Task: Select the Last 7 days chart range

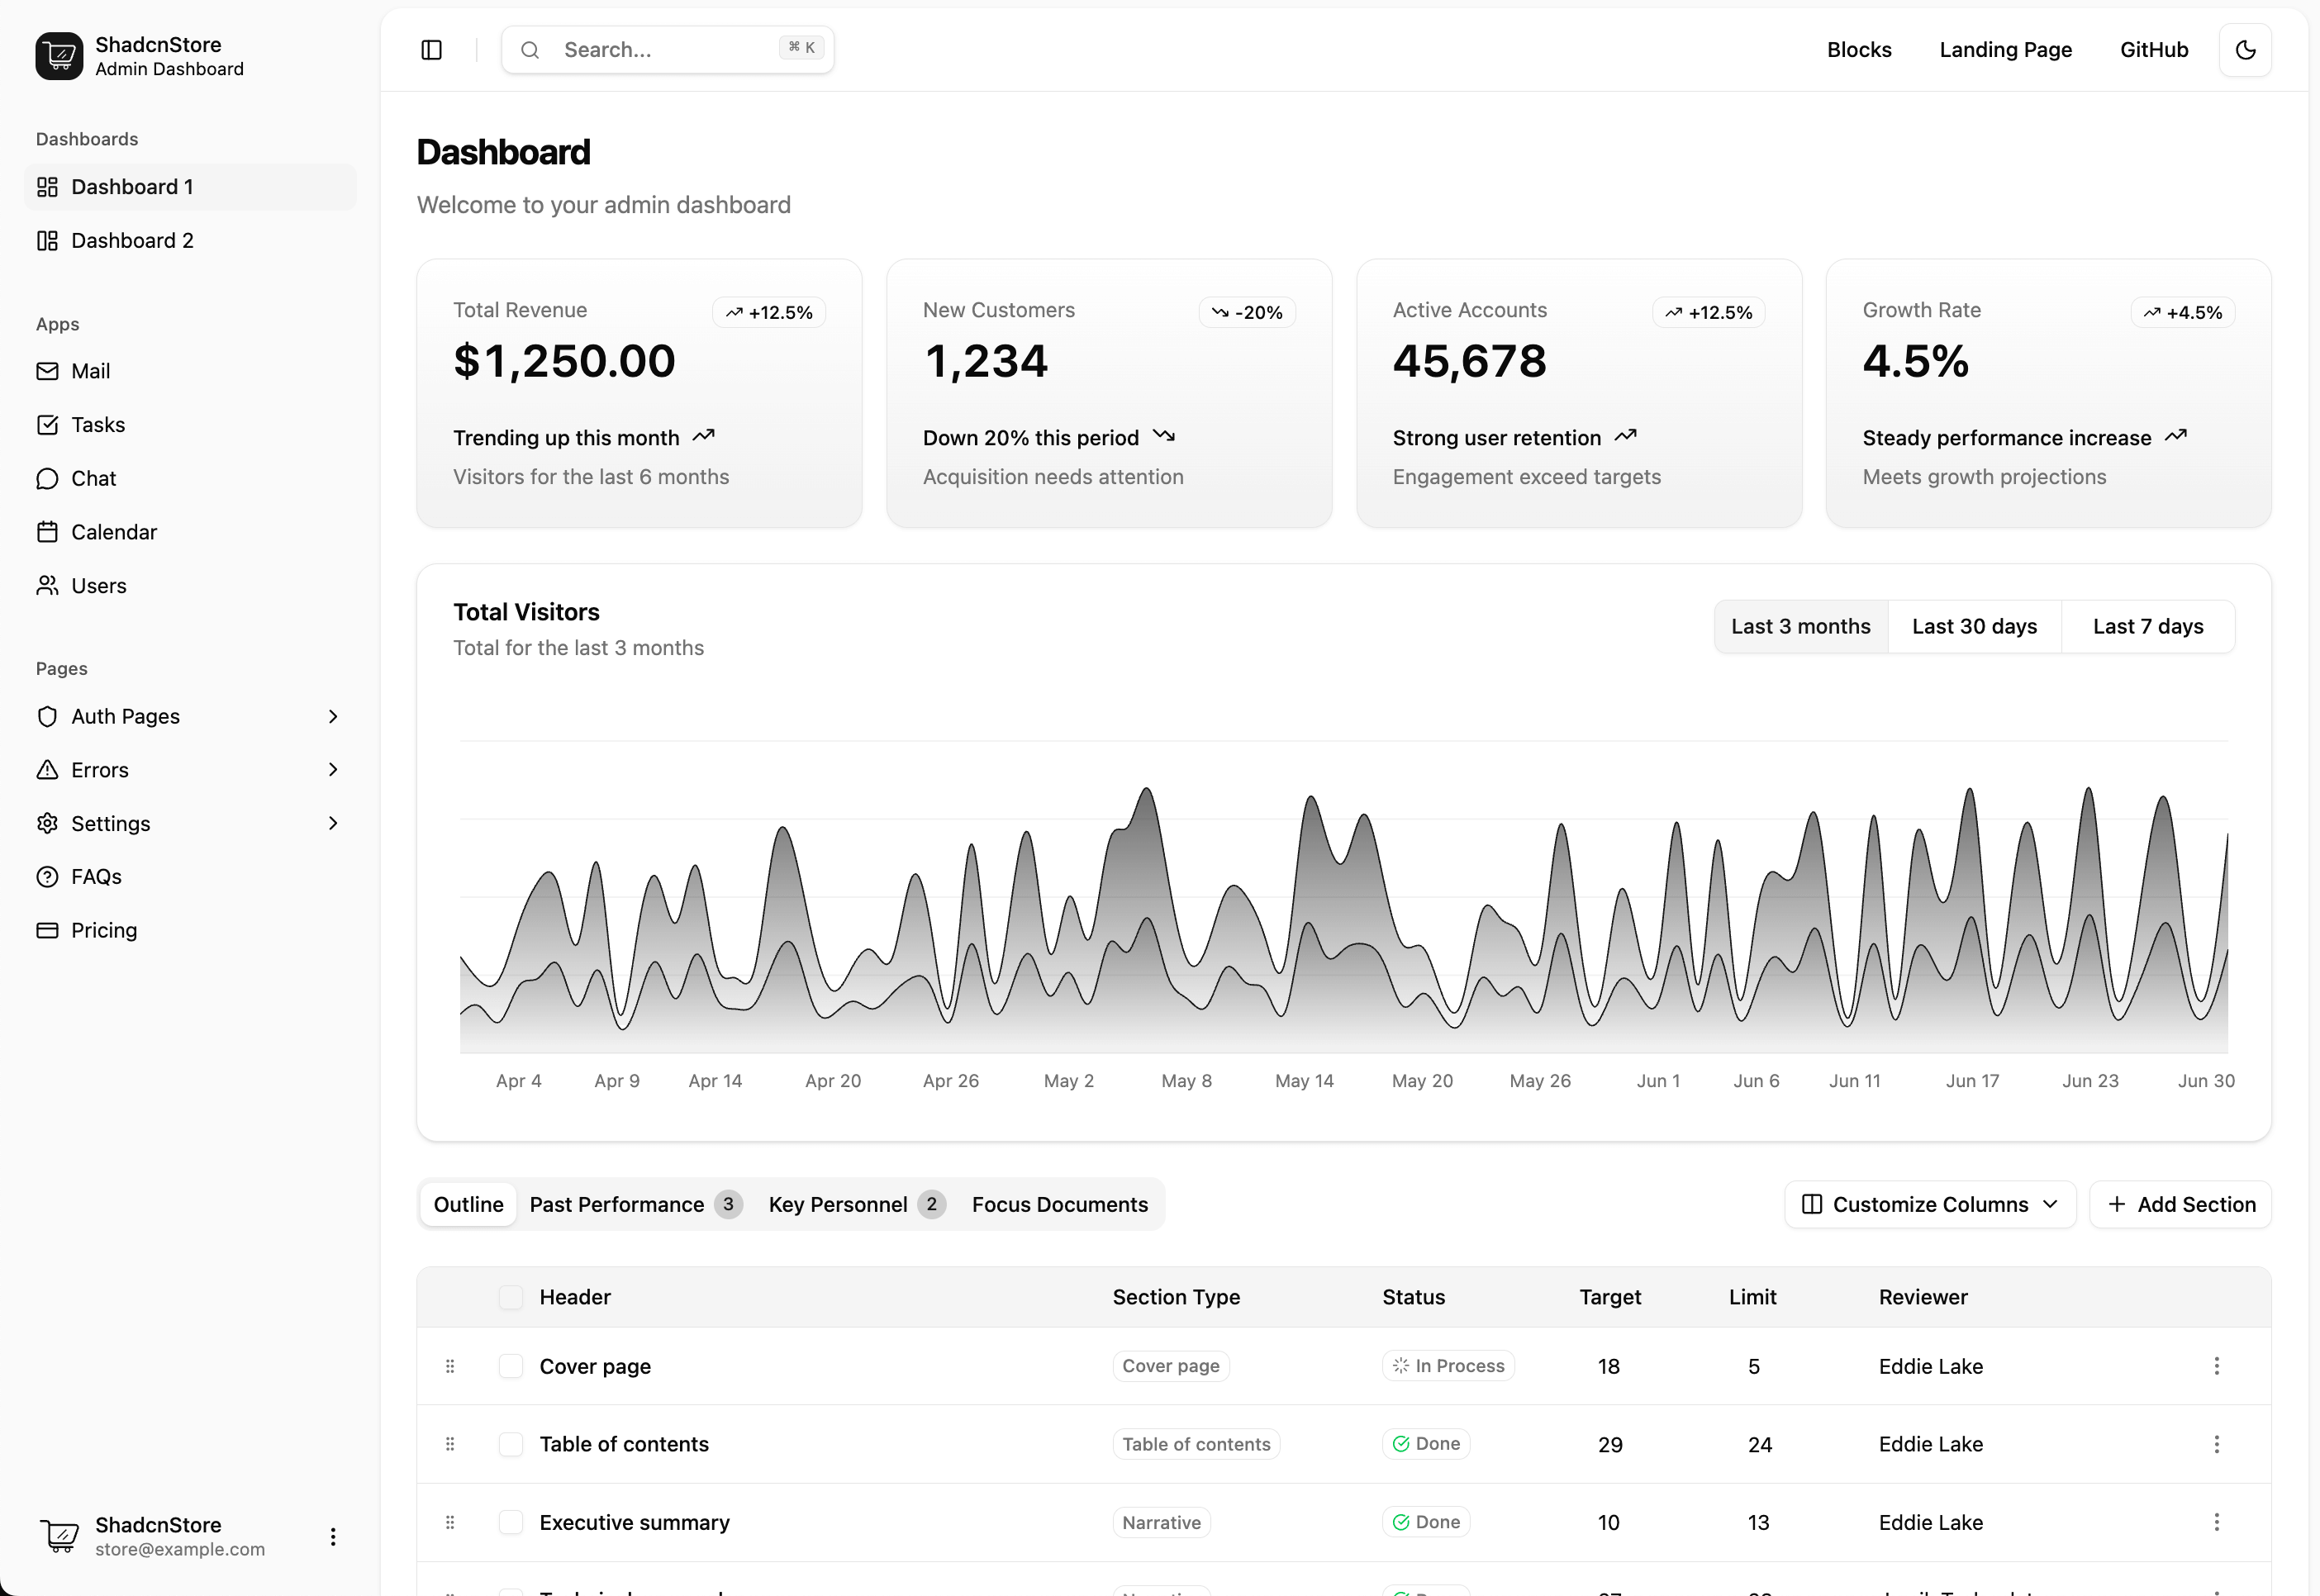Action: point(2148,626)
